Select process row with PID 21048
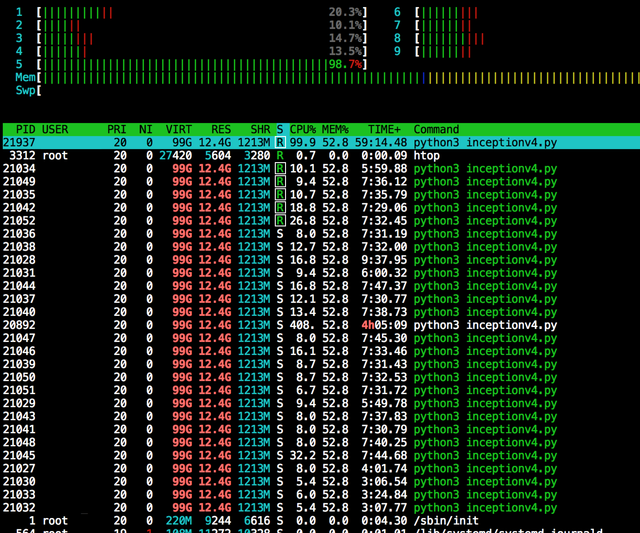Image resolution: width=640 pixels, height=533 pixels. [320, 443]
